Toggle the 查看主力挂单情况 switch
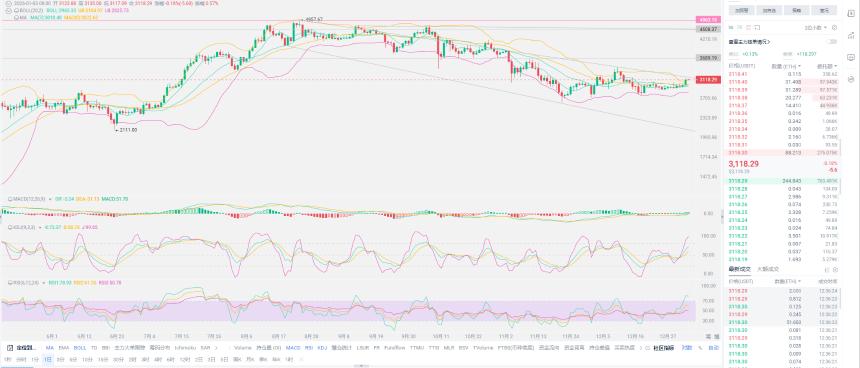The width and height of the screenshot is (860, 368). tap(831, 42)
